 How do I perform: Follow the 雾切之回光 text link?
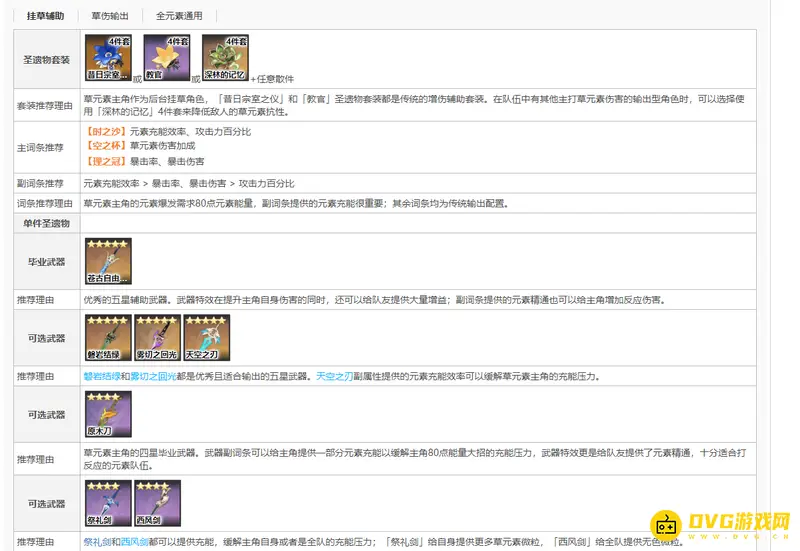151,376
